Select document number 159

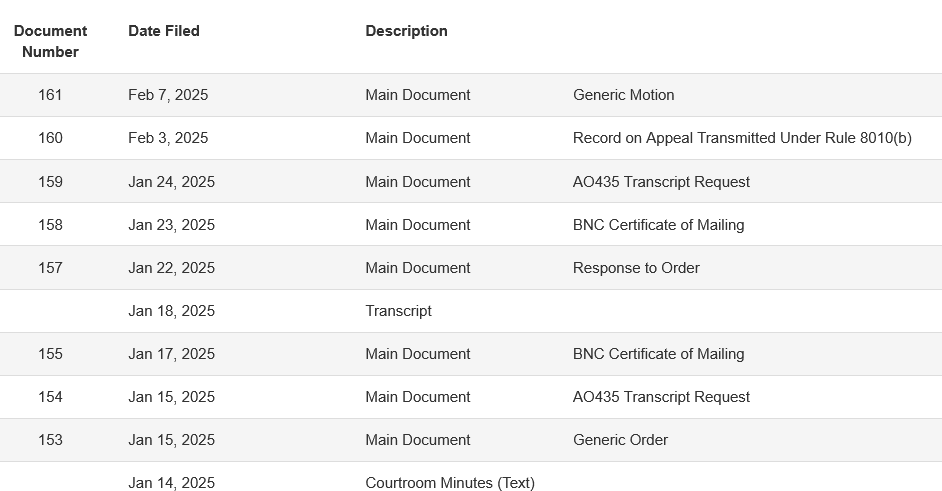(x=50, y=182)
